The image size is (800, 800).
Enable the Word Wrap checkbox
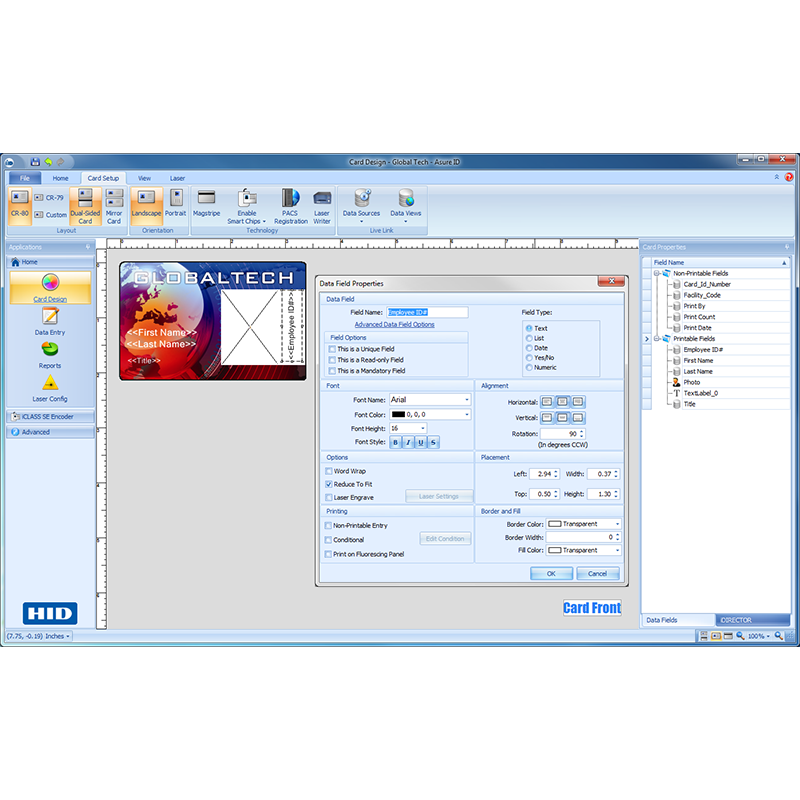pyautogui.click(x=330, y=470)
